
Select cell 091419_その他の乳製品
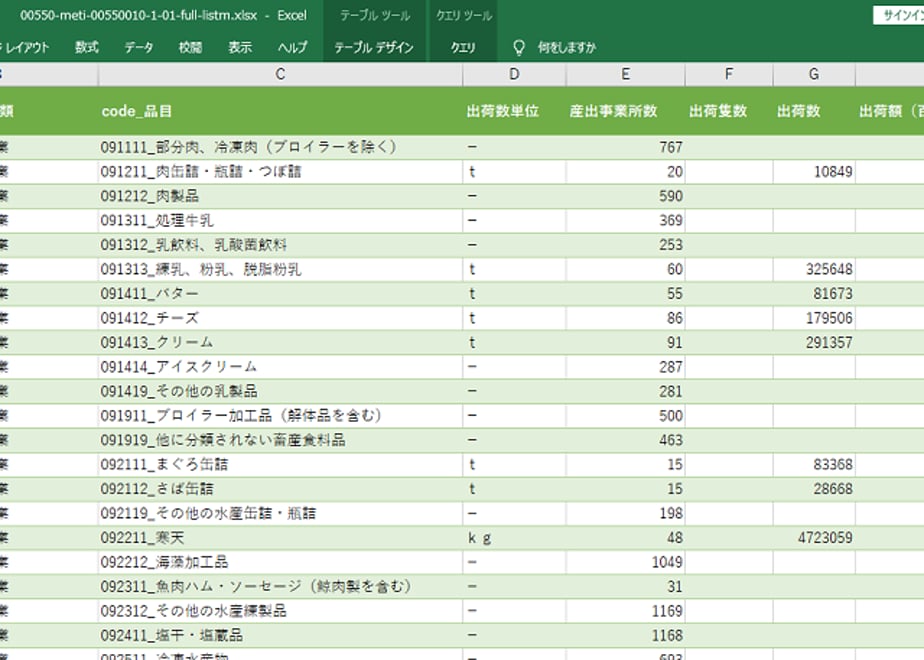pyautogui.click(x=280, y=391)
